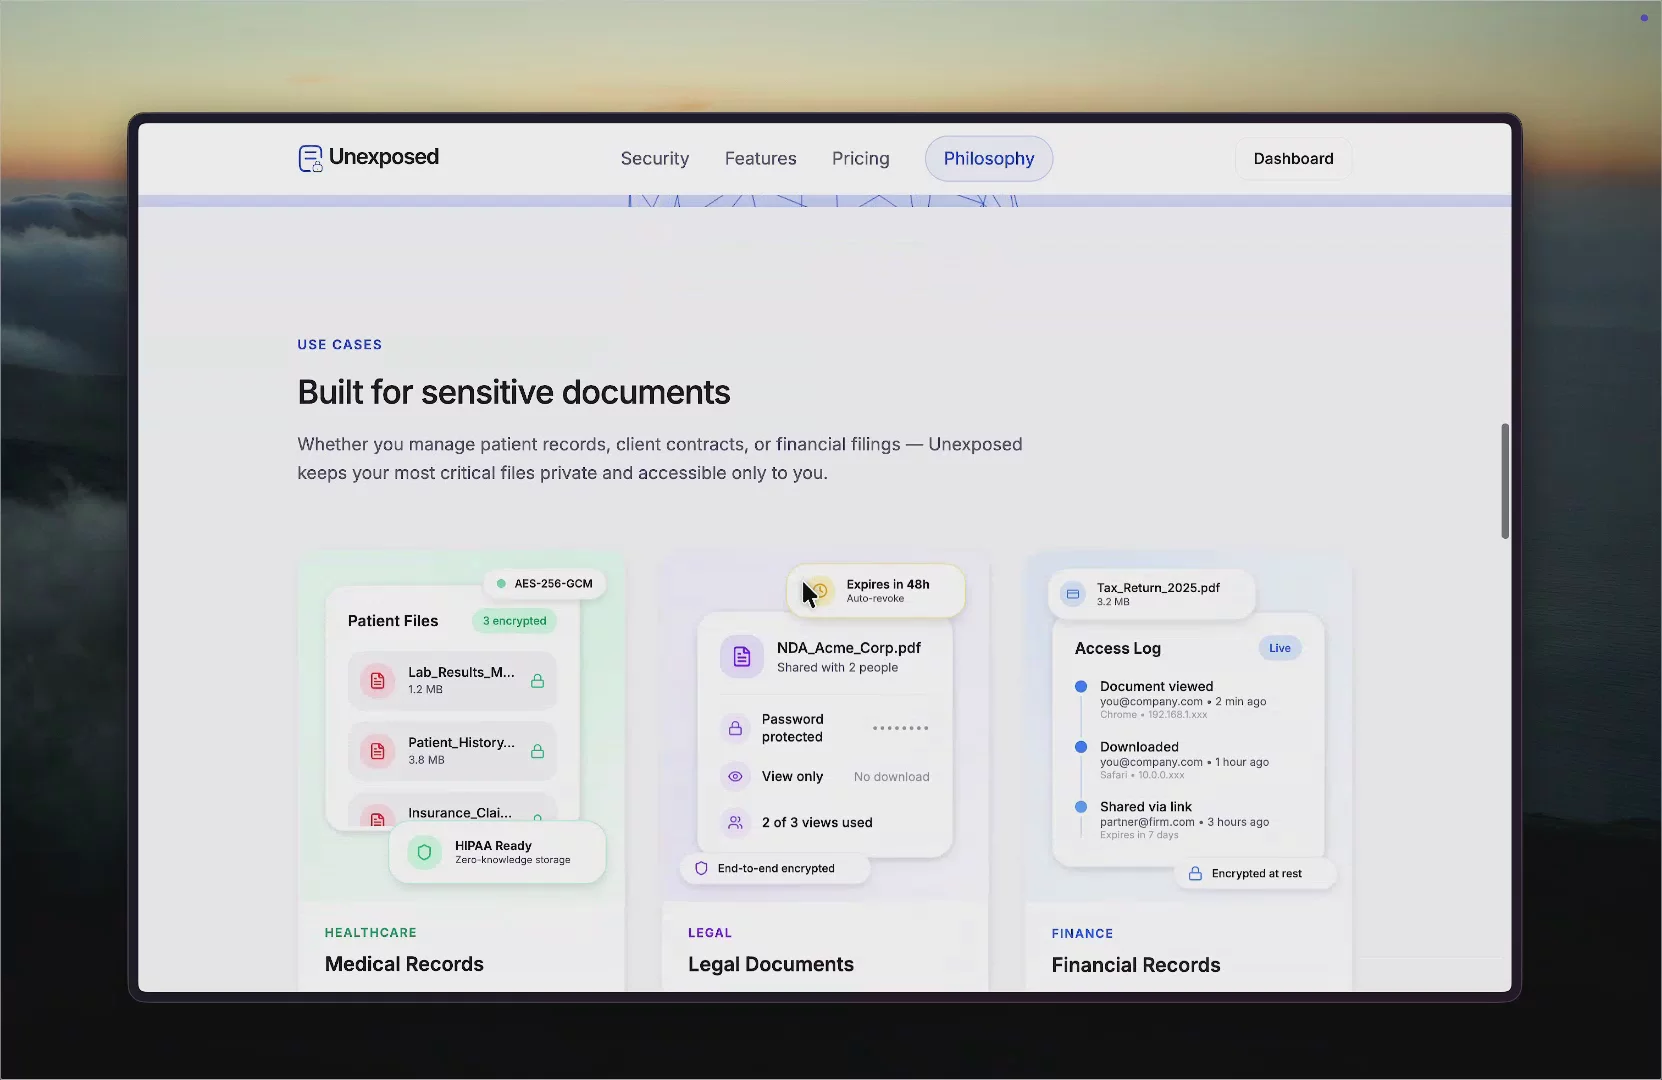Click the USE CASES section label
The image size is (1662, 1080).
[x=340, y=344]
